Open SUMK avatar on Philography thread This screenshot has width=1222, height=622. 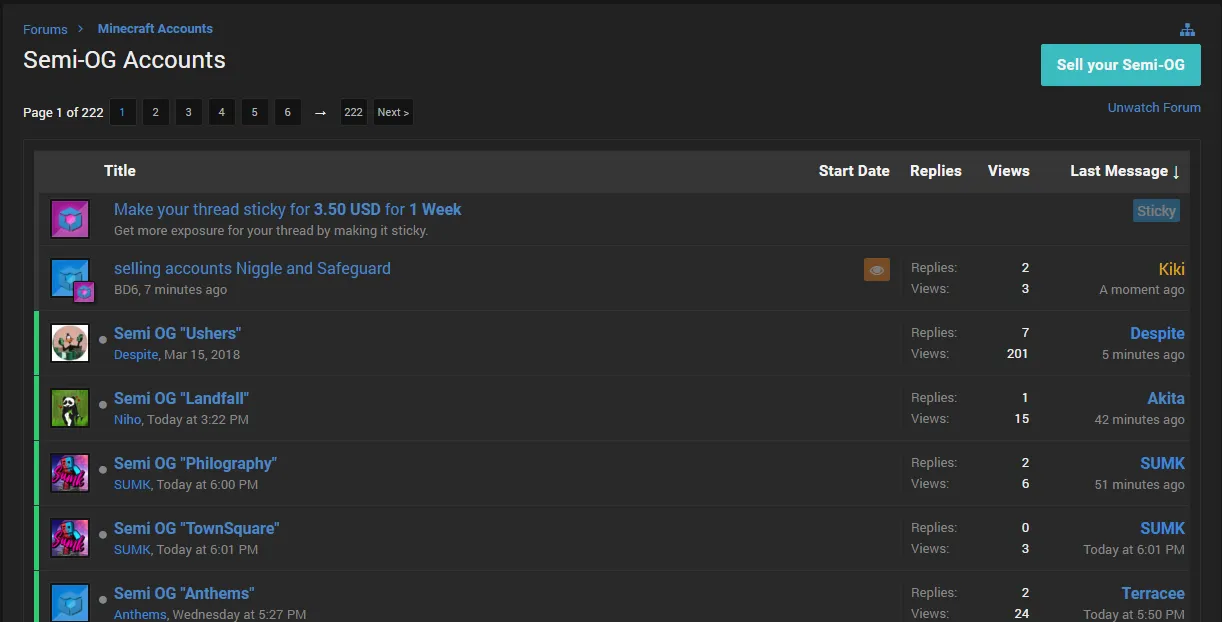[x=70, y=473]
